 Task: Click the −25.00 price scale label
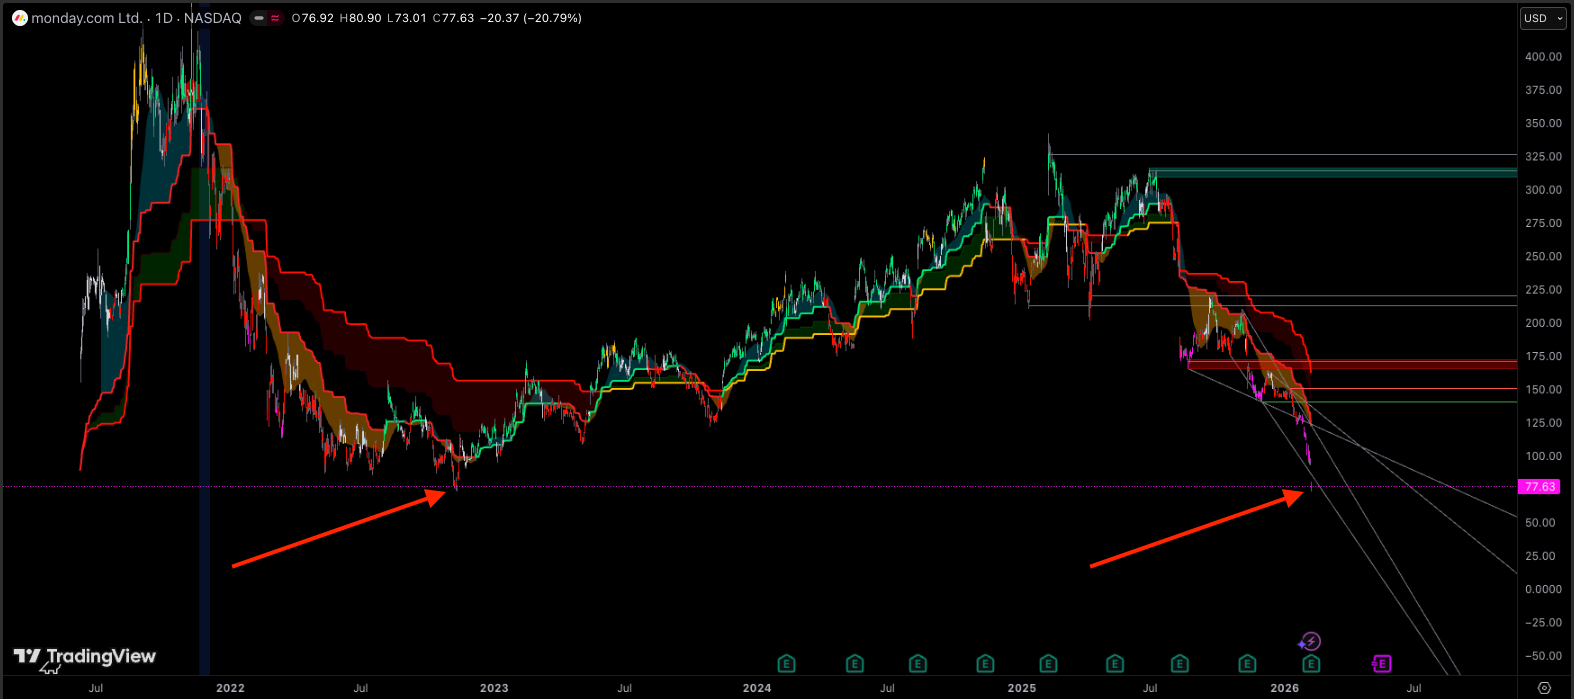[1543, 622]
